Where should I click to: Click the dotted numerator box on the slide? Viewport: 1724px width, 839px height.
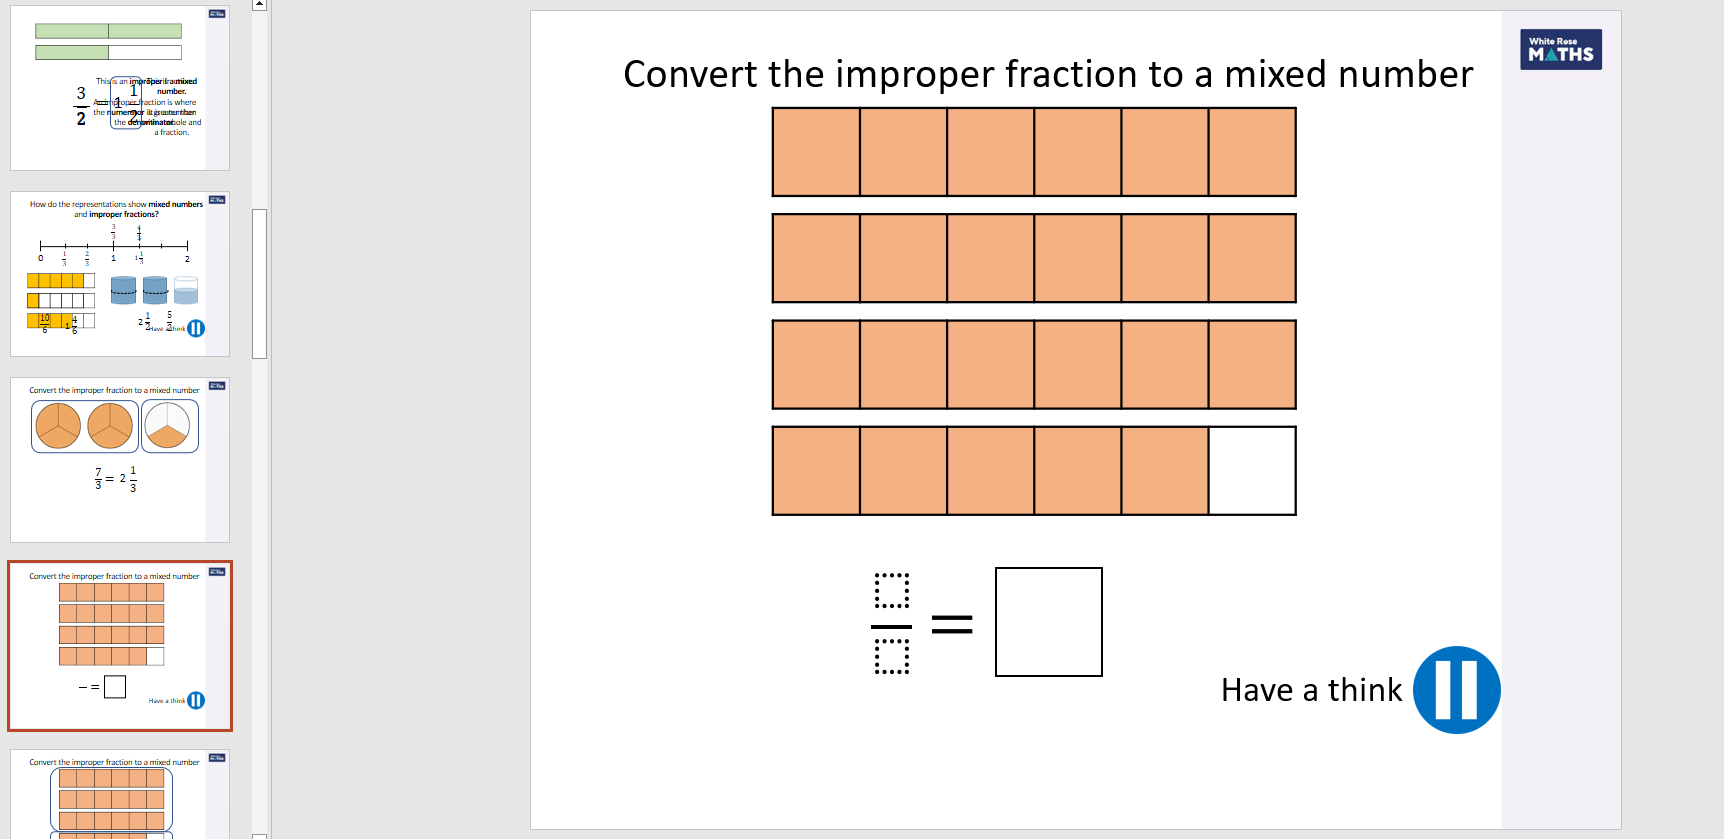pyautogui.click(x=891, y=590)
